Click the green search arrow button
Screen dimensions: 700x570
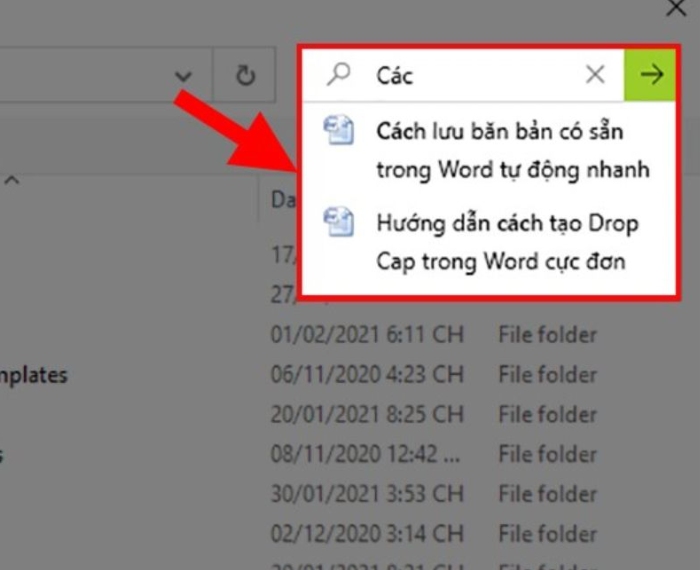(650, 75)
